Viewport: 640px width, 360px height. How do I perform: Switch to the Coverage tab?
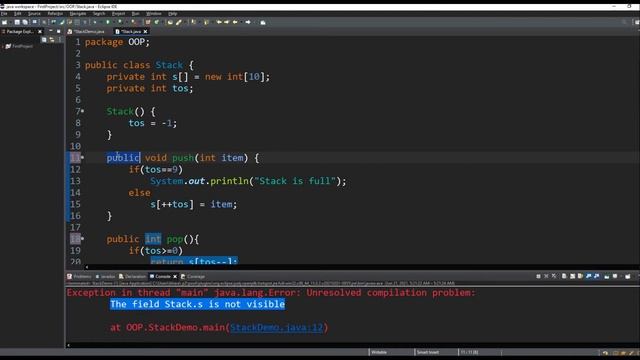pyautogui.click(x=193, y=276)
